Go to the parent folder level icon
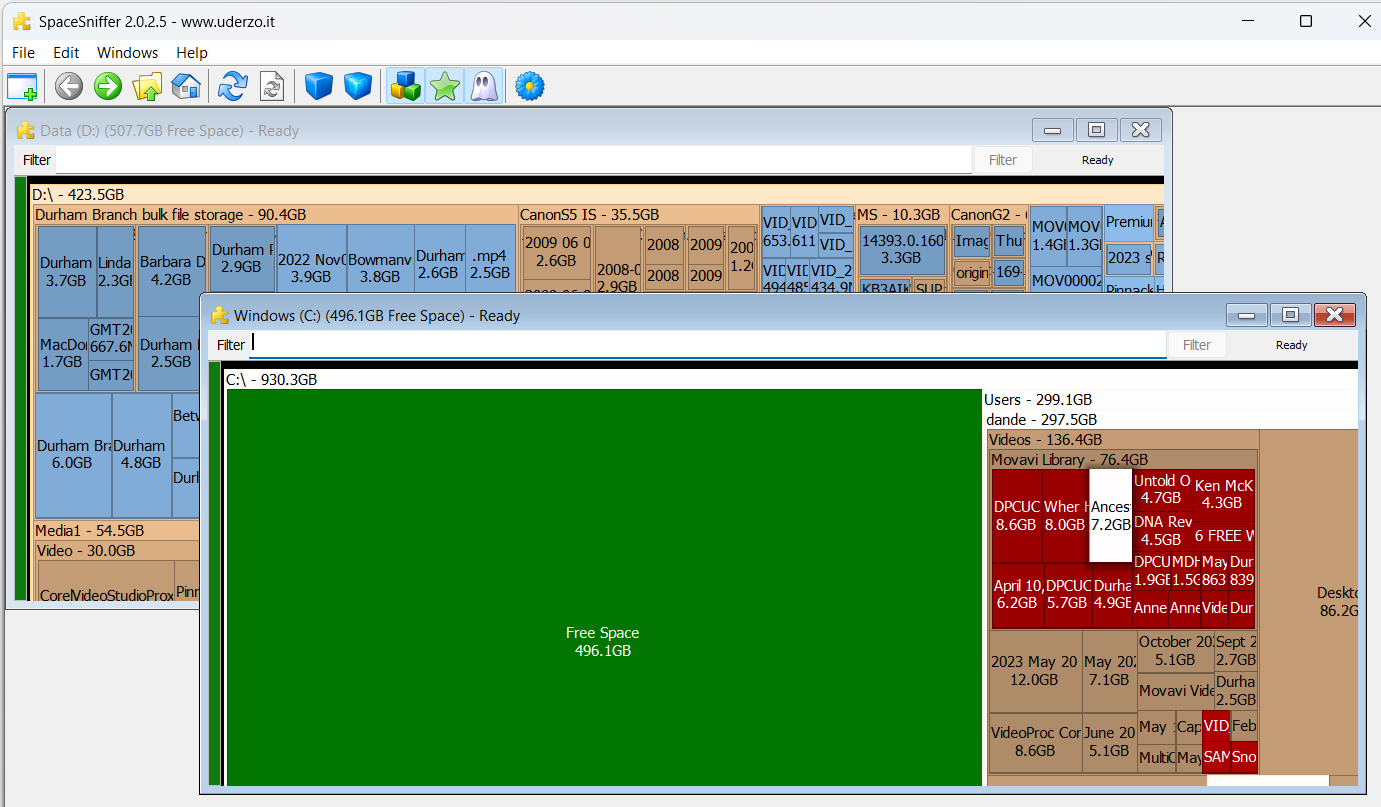 click(x=147, y=87)
